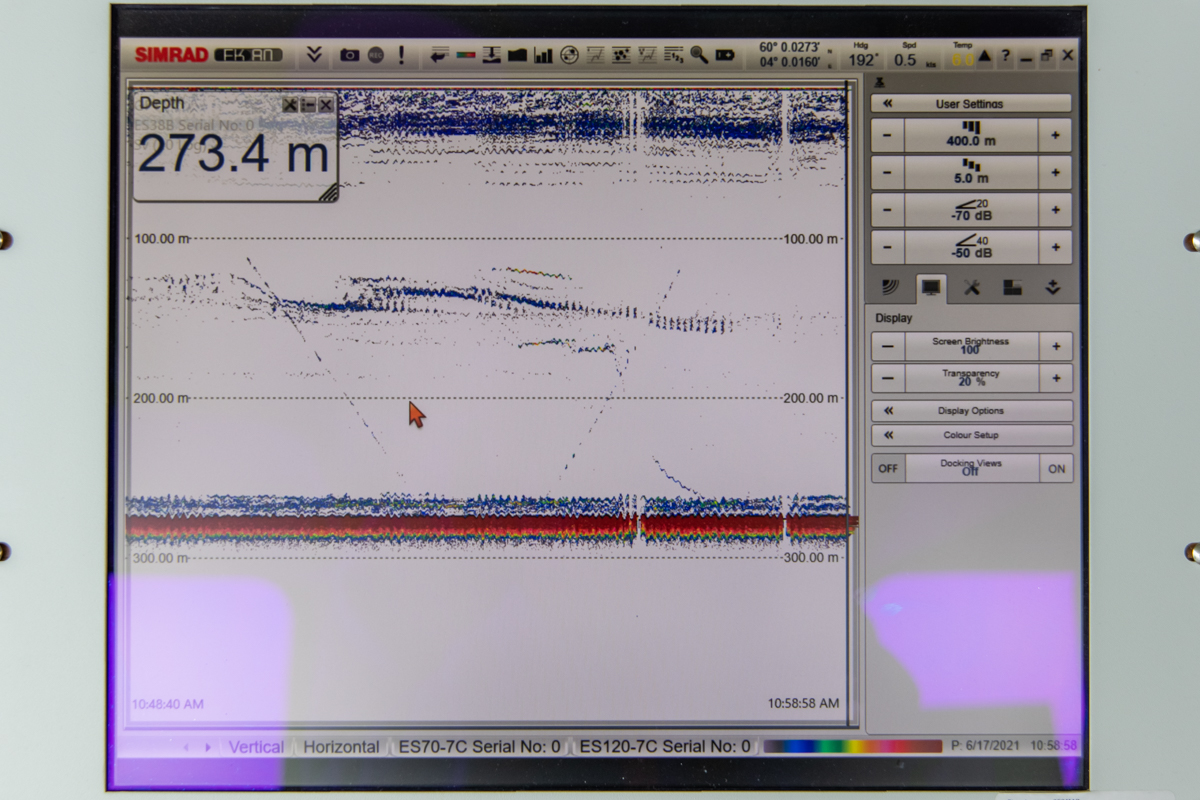Image resolution: width=1200 pixels, height=800 pixels.
Task: Expand the Colour Setup panel
Action: coord(971,435)
